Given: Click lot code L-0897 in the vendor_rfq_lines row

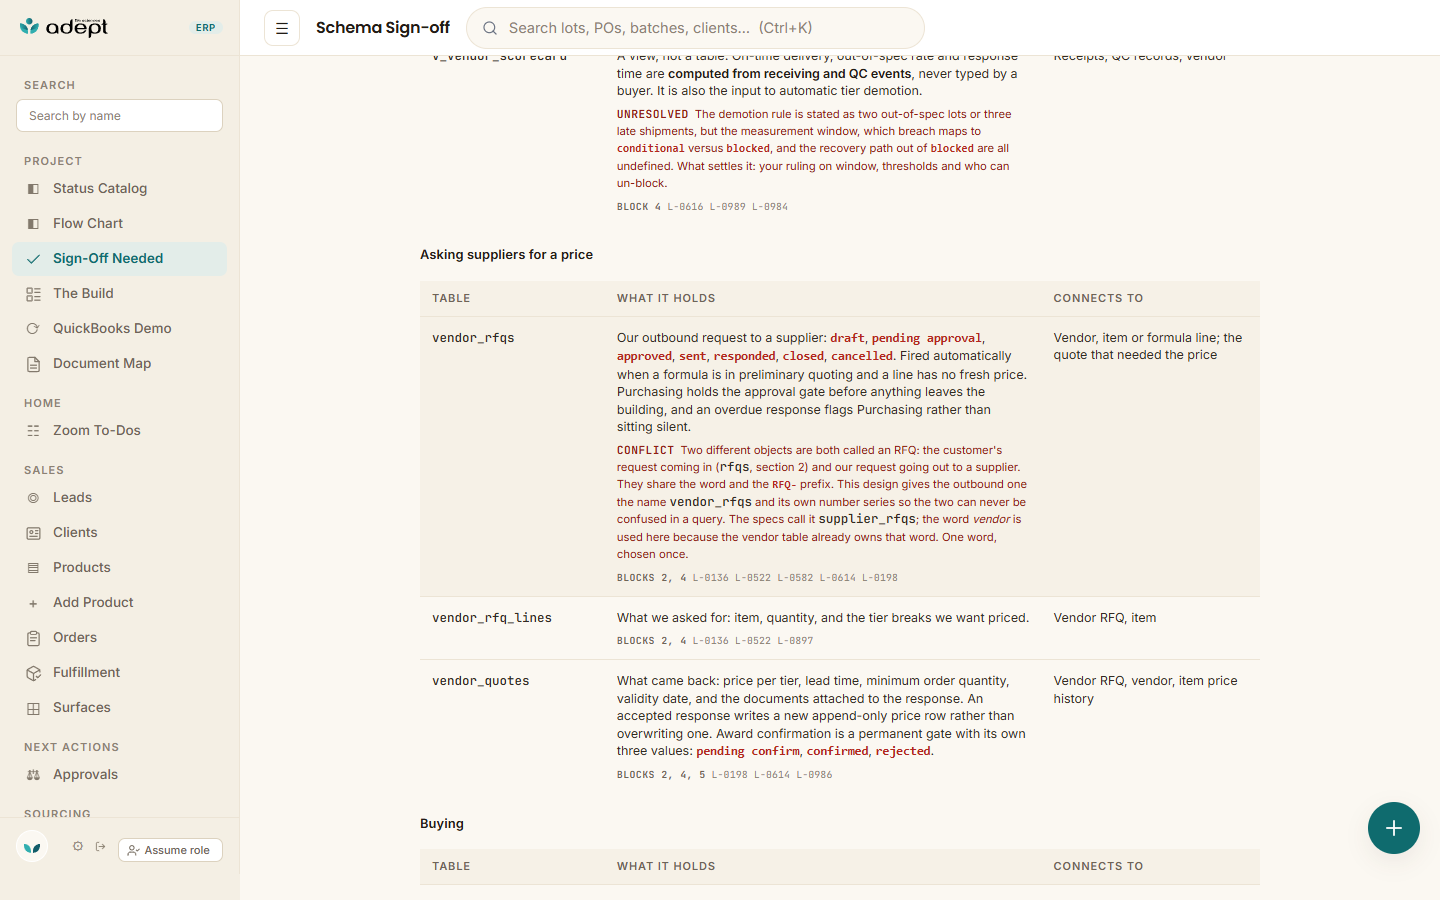Looking at the screenshot, I should [x=795, y=641].
